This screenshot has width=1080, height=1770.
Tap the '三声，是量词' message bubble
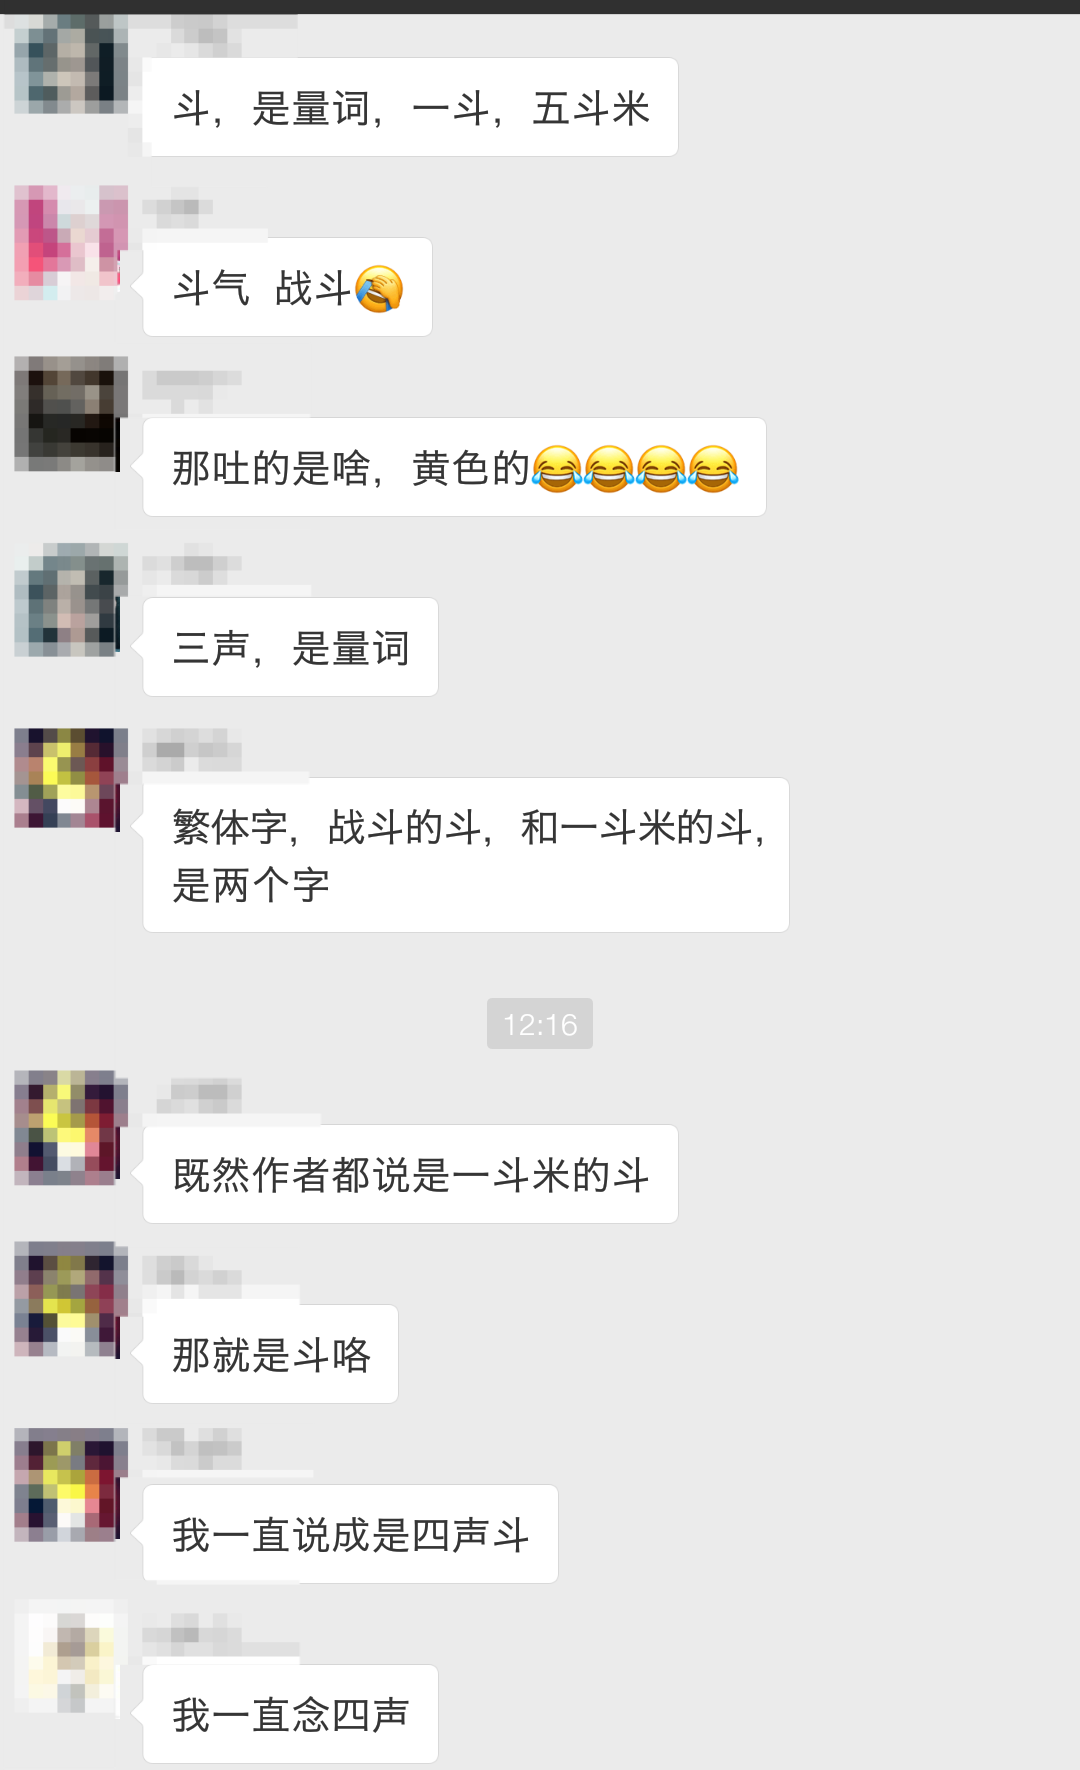tap(290, 647)
